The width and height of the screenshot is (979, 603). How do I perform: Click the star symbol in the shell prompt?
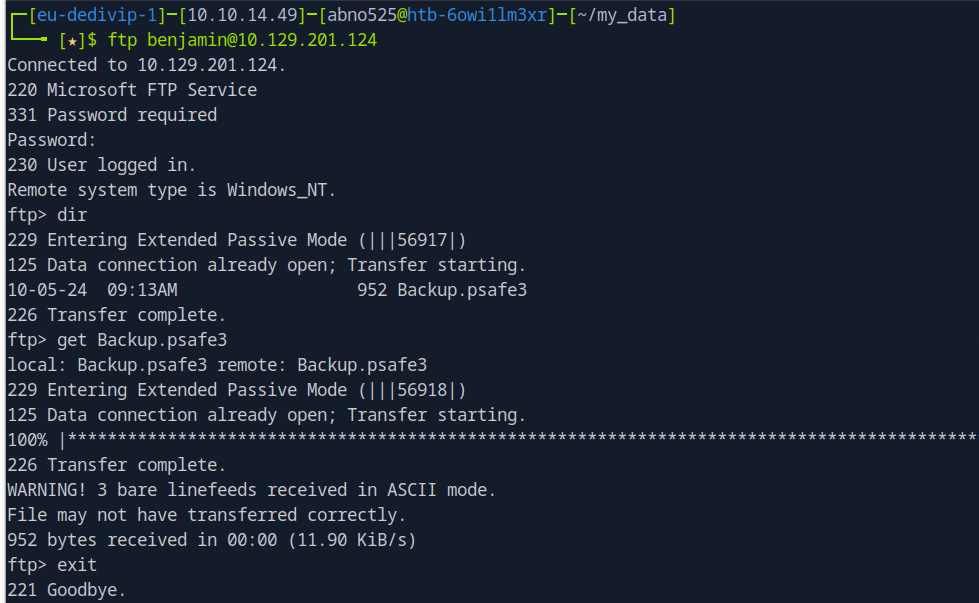[x=70, y=40]
